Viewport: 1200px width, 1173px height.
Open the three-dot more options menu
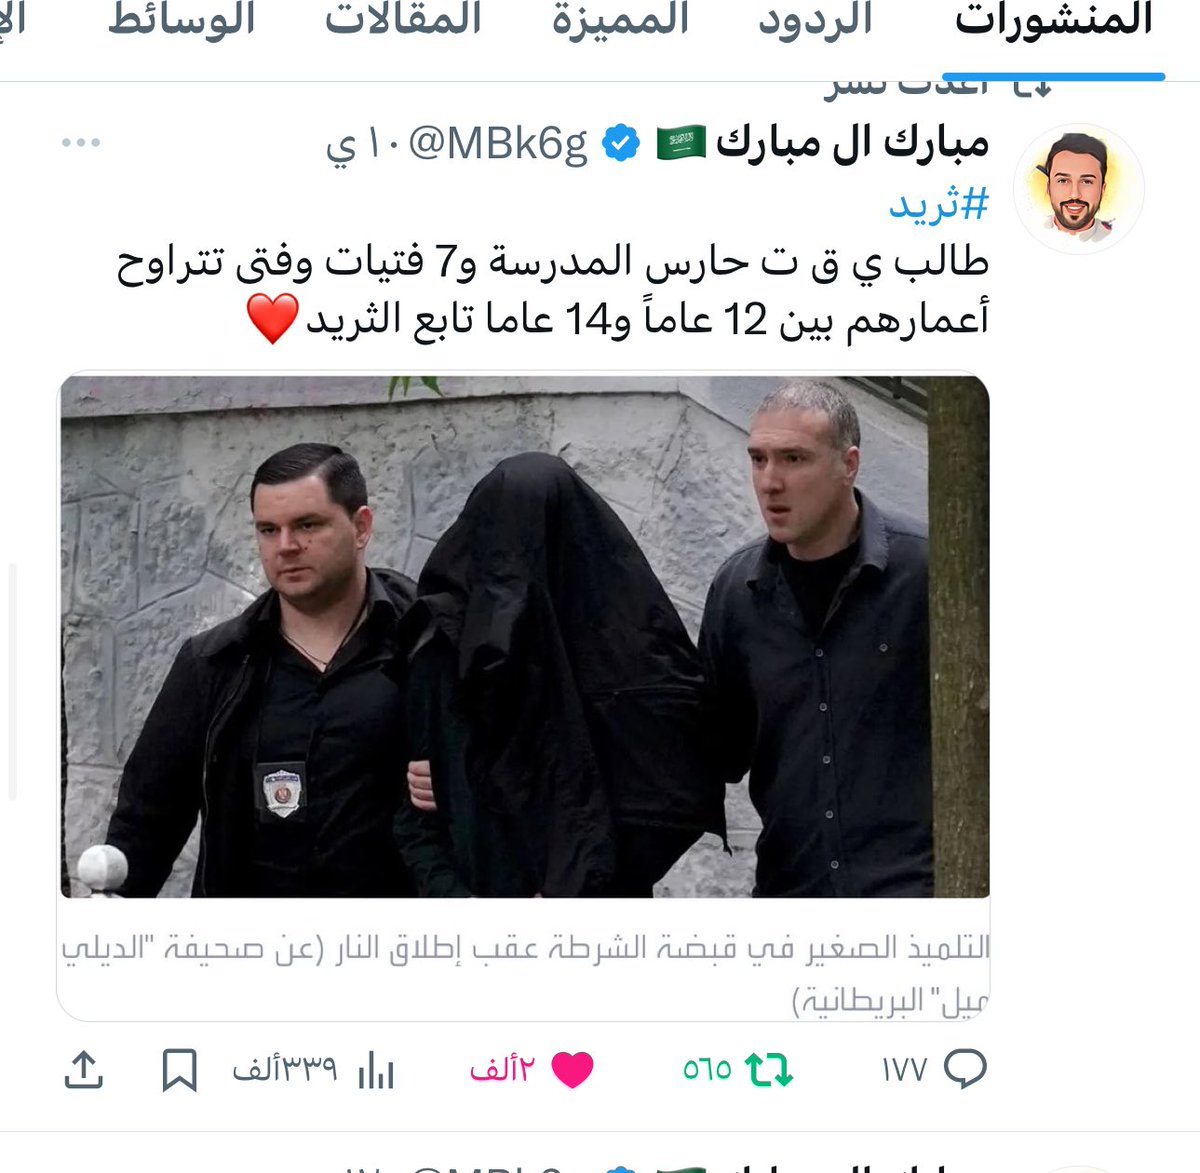pos(81,143)
